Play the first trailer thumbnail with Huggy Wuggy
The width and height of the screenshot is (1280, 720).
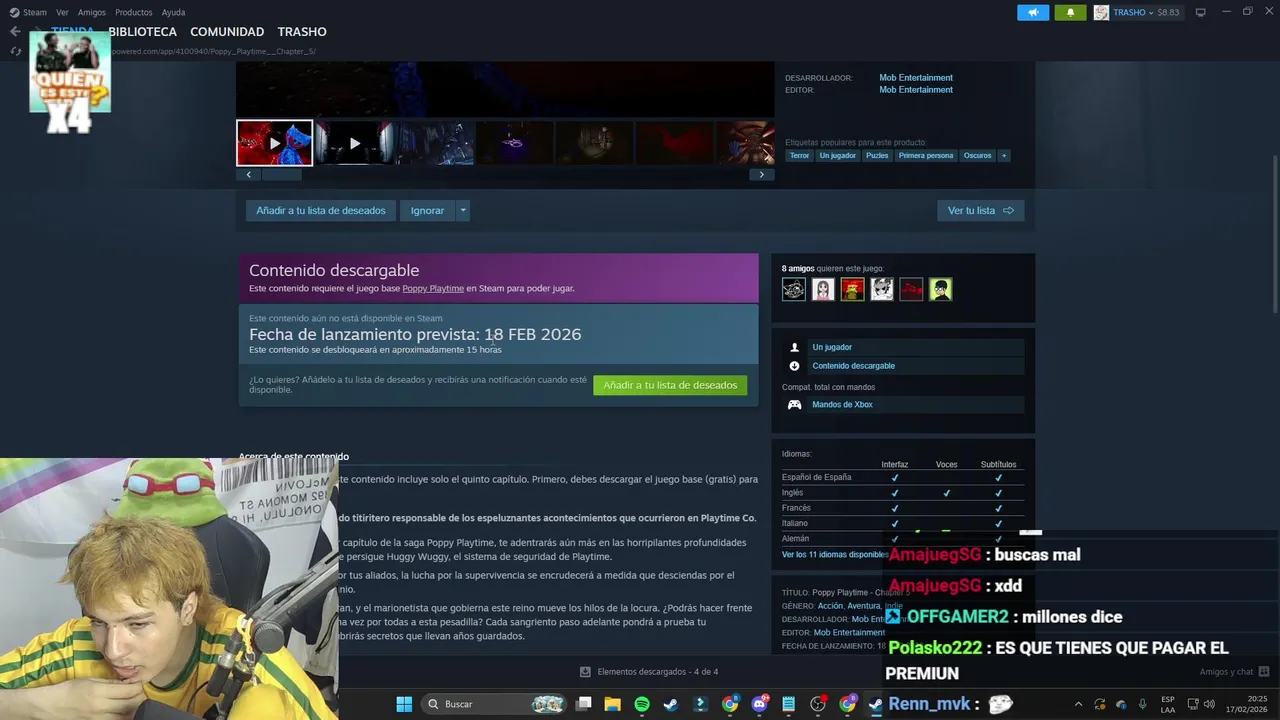(274, 143)
